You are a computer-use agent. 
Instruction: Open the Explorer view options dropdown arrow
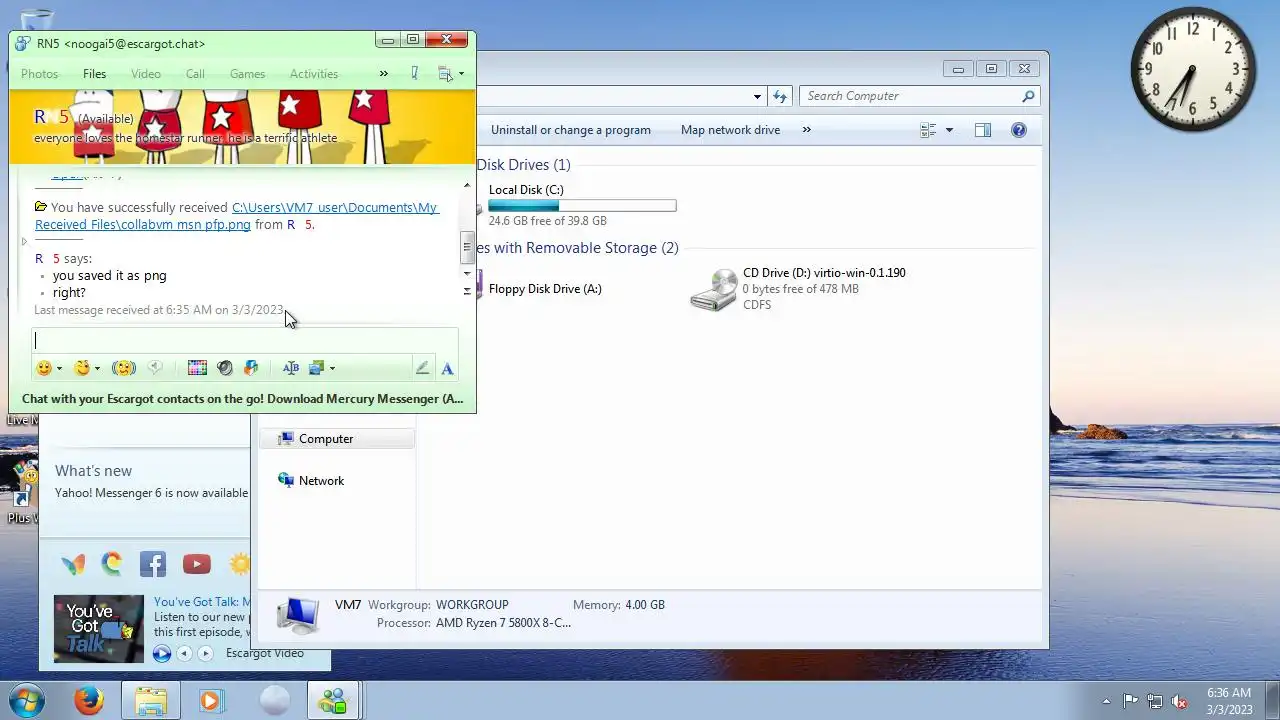click(x=949, y=130)
